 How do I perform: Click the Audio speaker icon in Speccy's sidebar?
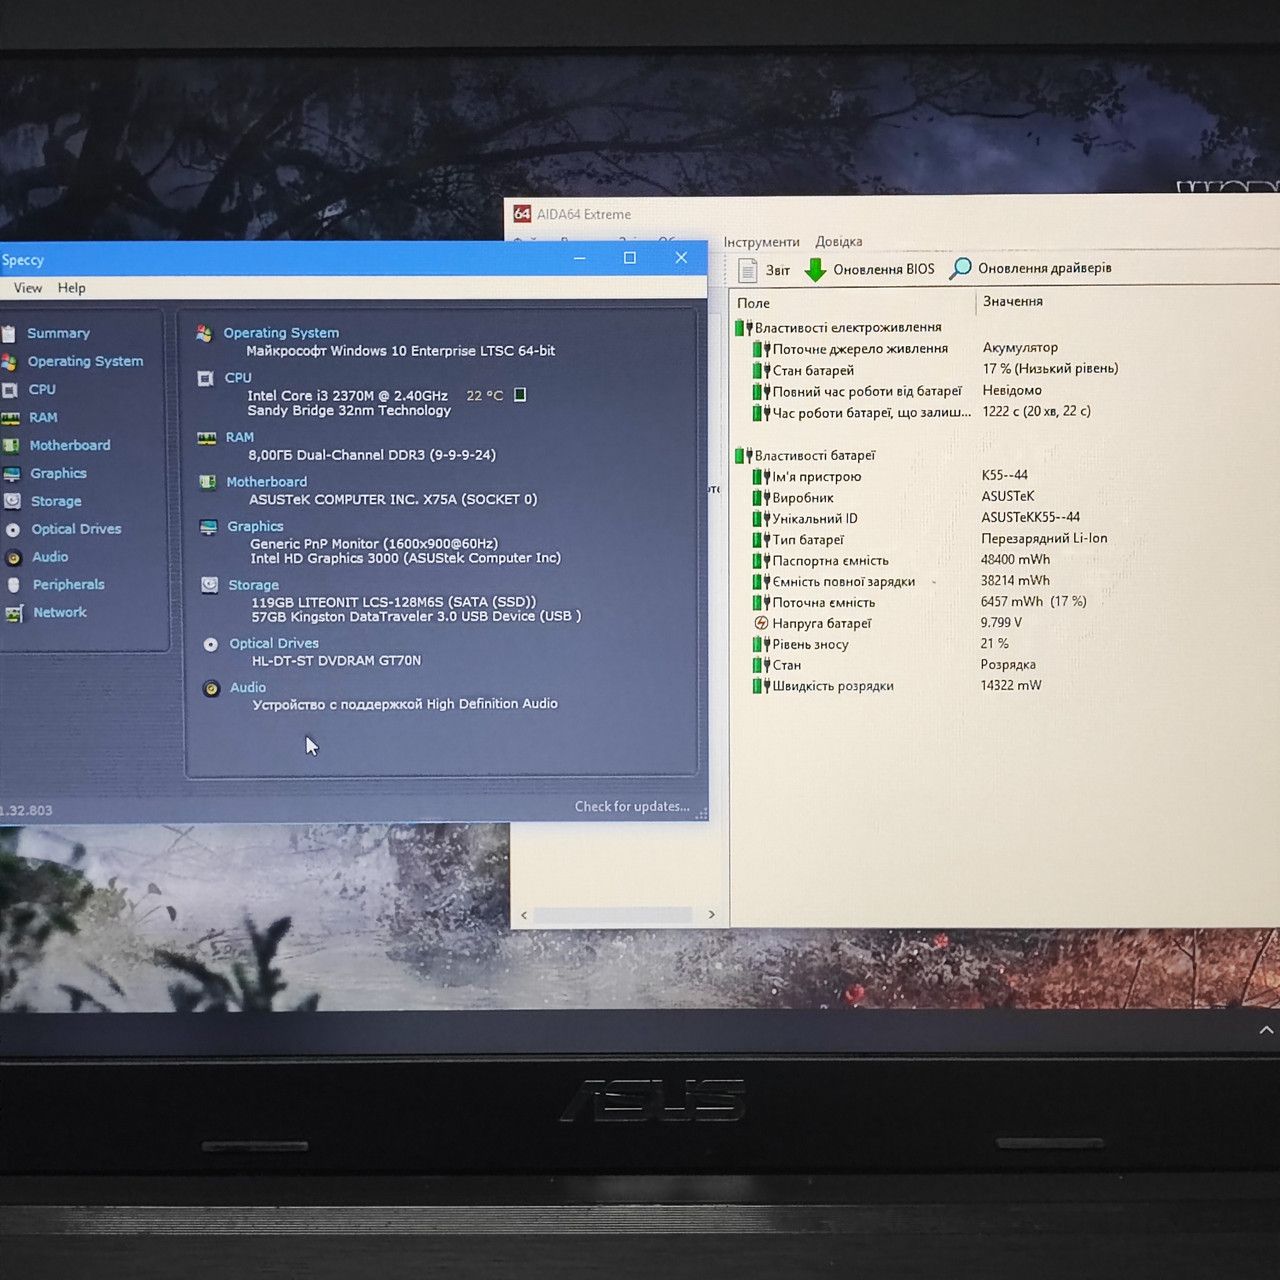pyautogui.click(x=14, y=558)
